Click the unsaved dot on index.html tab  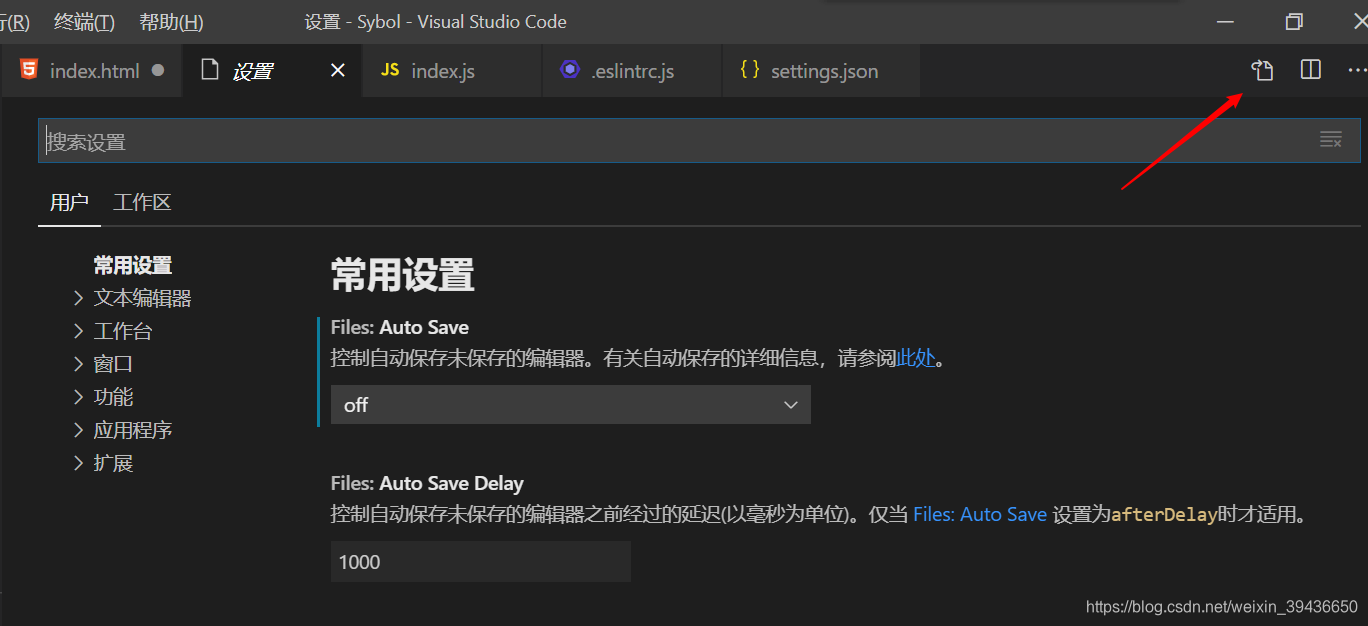157,71
